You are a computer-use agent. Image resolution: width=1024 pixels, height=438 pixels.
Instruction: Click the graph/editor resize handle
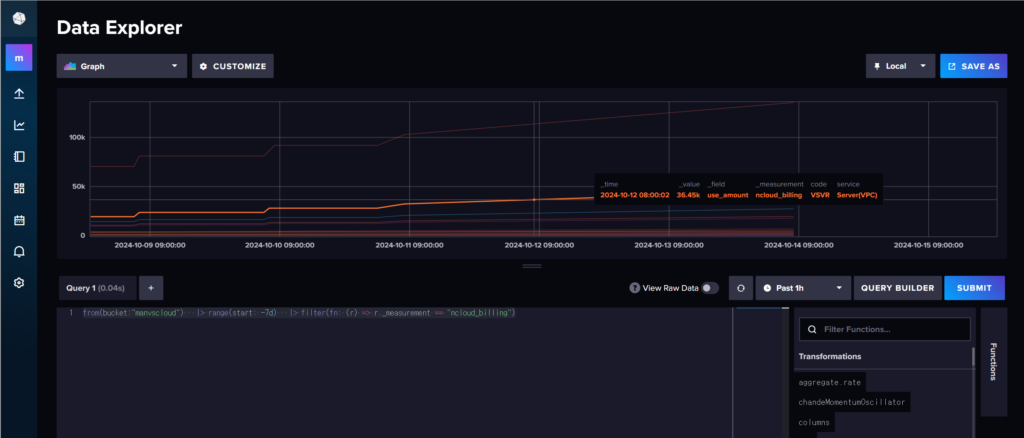click(x=531, y=266)
